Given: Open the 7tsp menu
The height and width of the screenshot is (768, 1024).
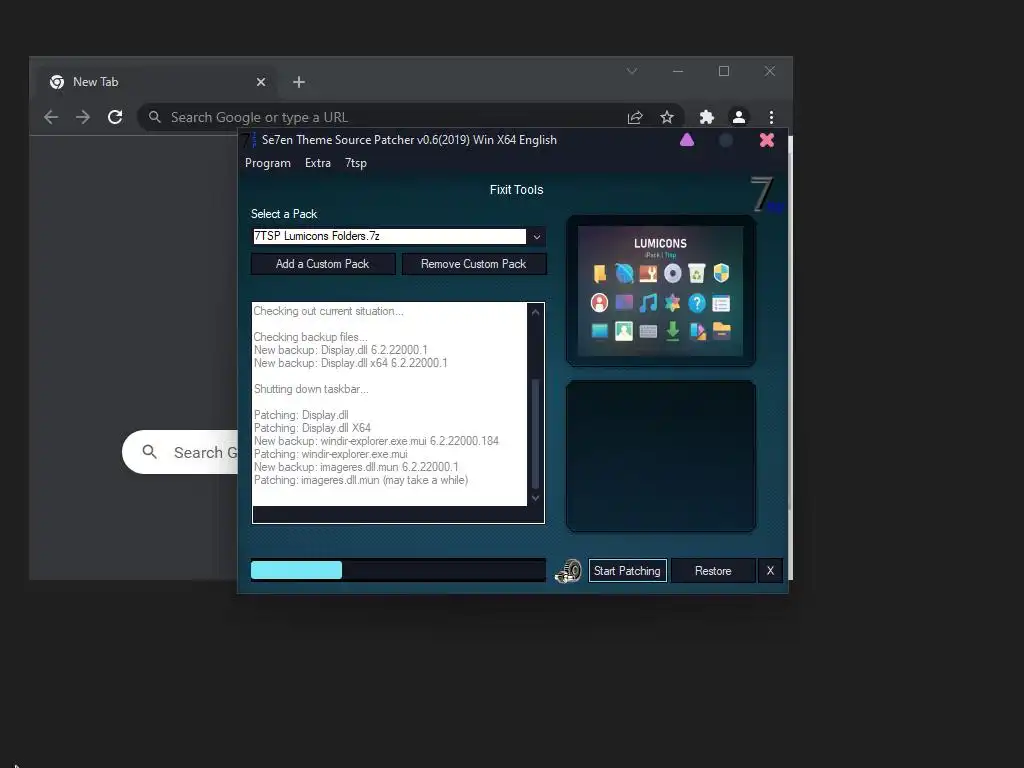Looking at the screenshot, I should (356, 163).
